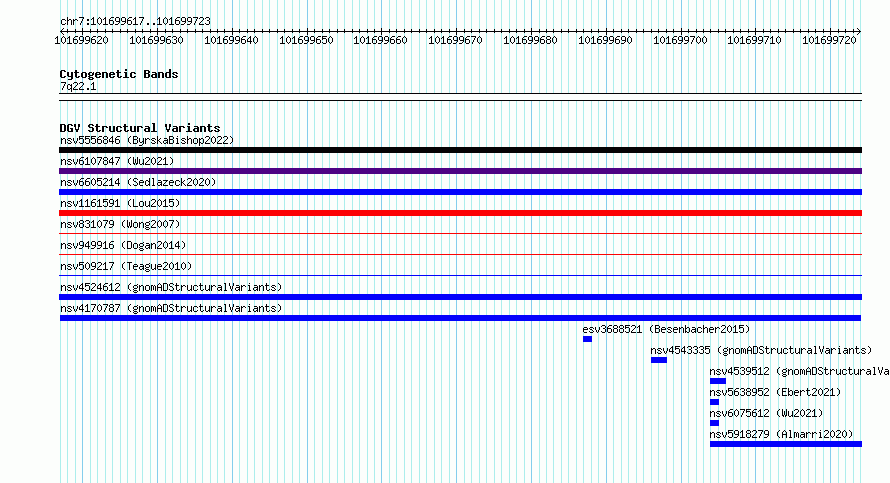Open nsv831079 (Wong2007) variant
The width and height of the screenshot is (890, 483).
click(x=120, y=224)
